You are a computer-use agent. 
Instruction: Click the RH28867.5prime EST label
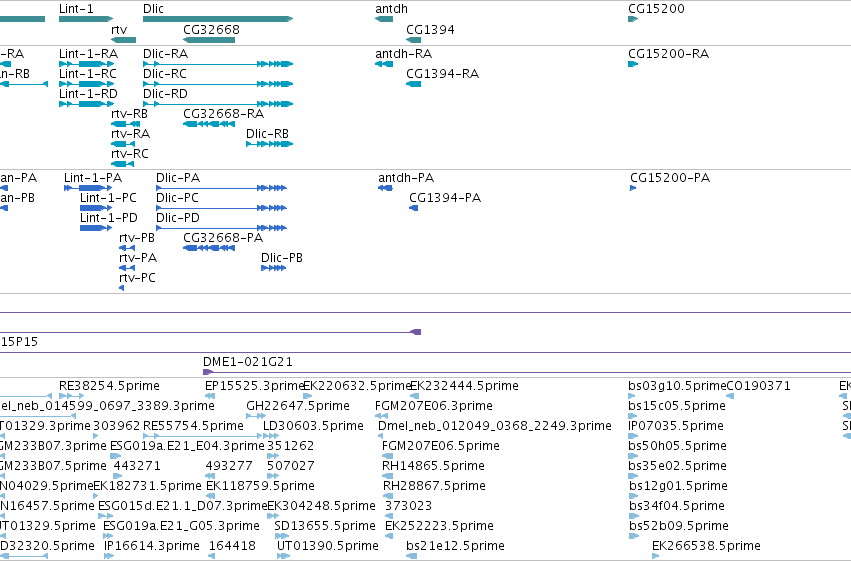(434, 486)
